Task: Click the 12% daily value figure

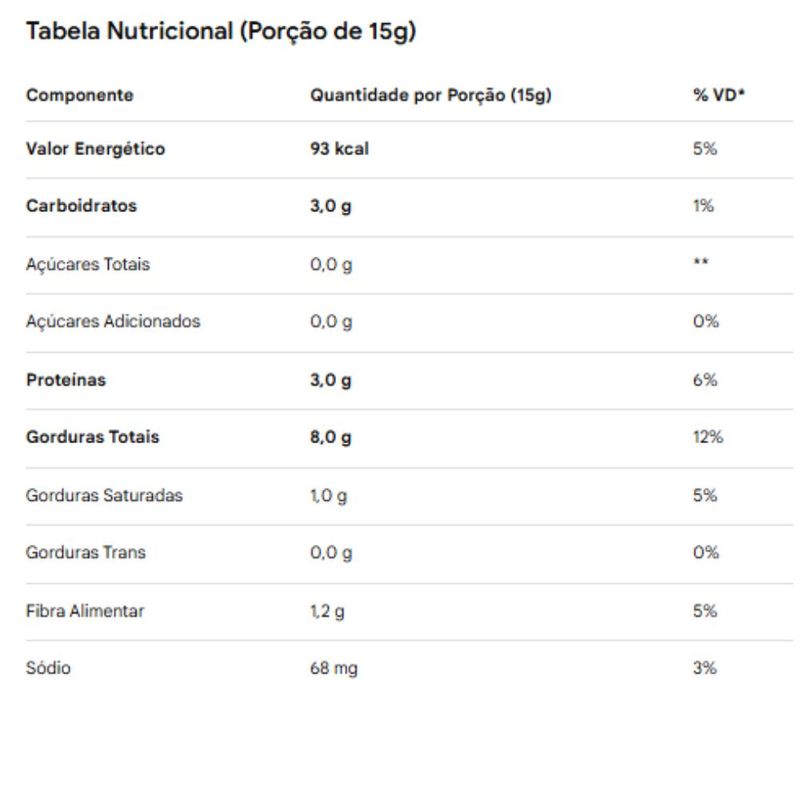Action: pos(708,437)
